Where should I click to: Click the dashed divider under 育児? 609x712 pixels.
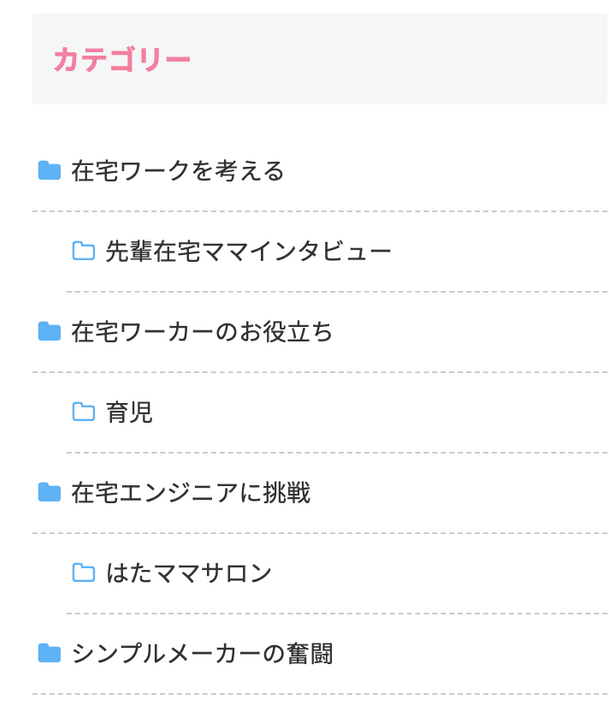pos(337,453)
